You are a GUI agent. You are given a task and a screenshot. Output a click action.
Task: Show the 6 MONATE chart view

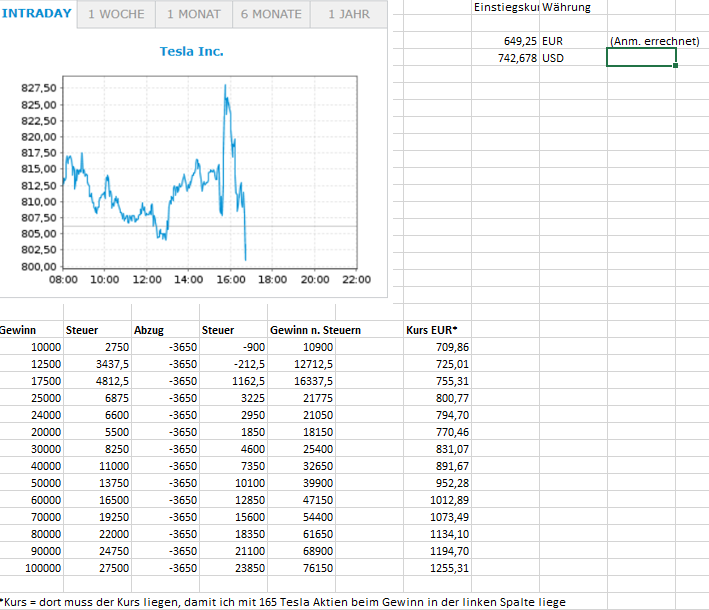coord(271,14)
